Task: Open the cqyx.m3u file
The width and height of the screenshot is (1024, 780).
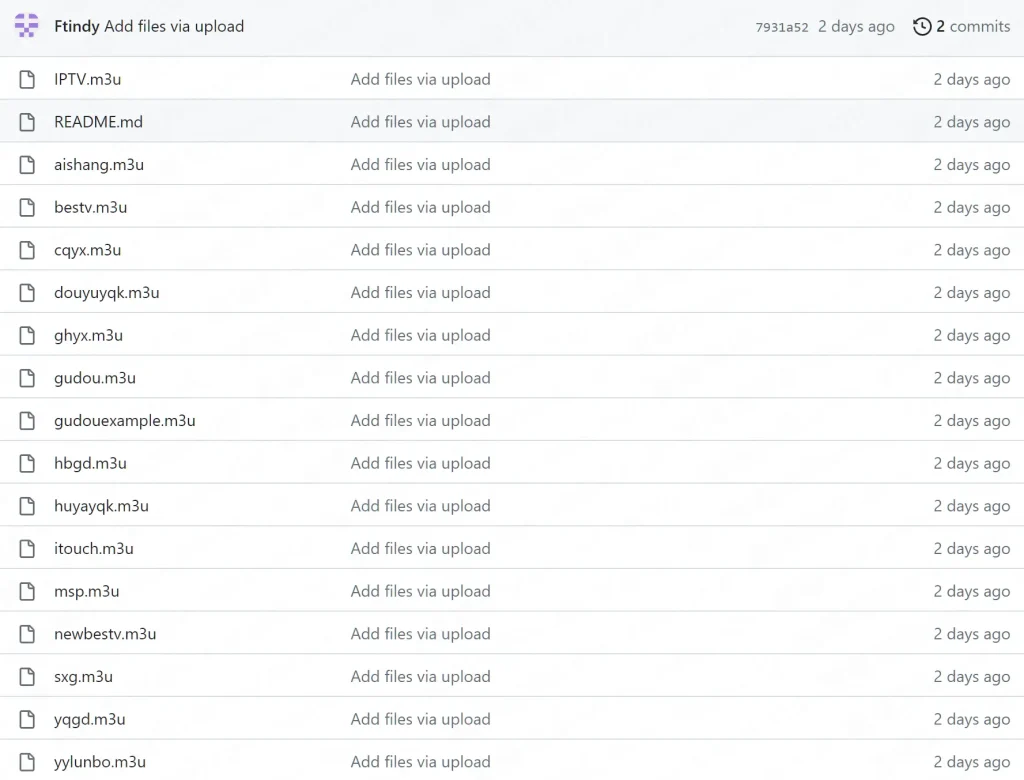Action: click(87, 250)
